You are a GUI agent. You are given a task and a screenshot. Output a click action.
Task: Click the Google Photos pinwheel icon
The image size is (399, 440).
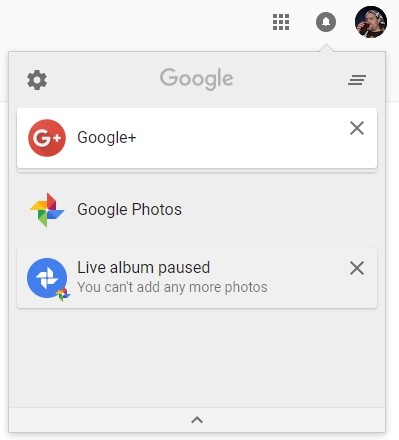[47, 210]
